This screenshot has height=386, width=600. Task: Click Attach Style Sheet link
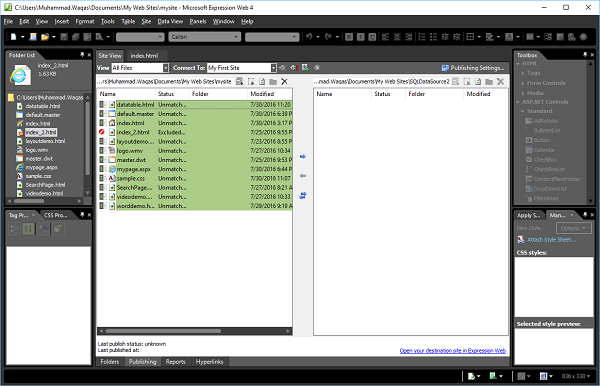click(x=551, y=239)
